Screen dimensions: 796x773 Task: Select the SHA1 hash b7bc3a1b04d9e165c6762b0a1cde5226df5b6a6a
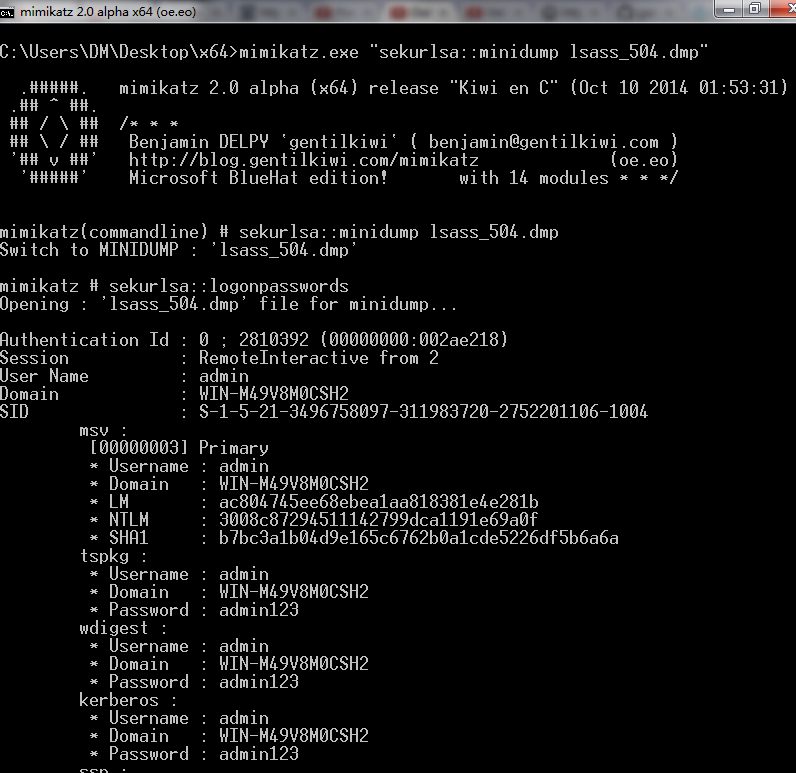[x=419, y=538]
